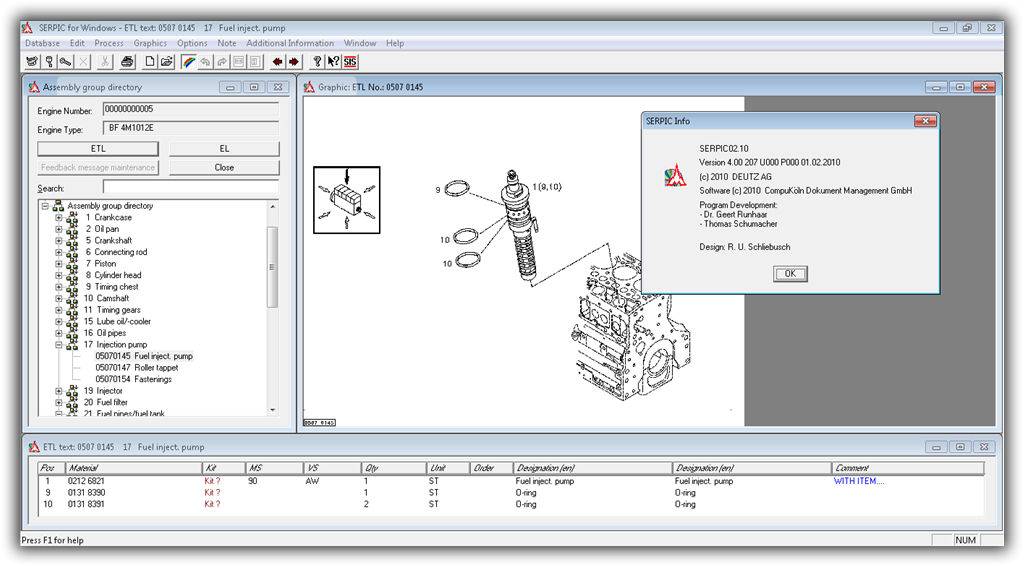Click the ETL button
The height and width of the screenshot is (566, 1024).
pos(98,149)
